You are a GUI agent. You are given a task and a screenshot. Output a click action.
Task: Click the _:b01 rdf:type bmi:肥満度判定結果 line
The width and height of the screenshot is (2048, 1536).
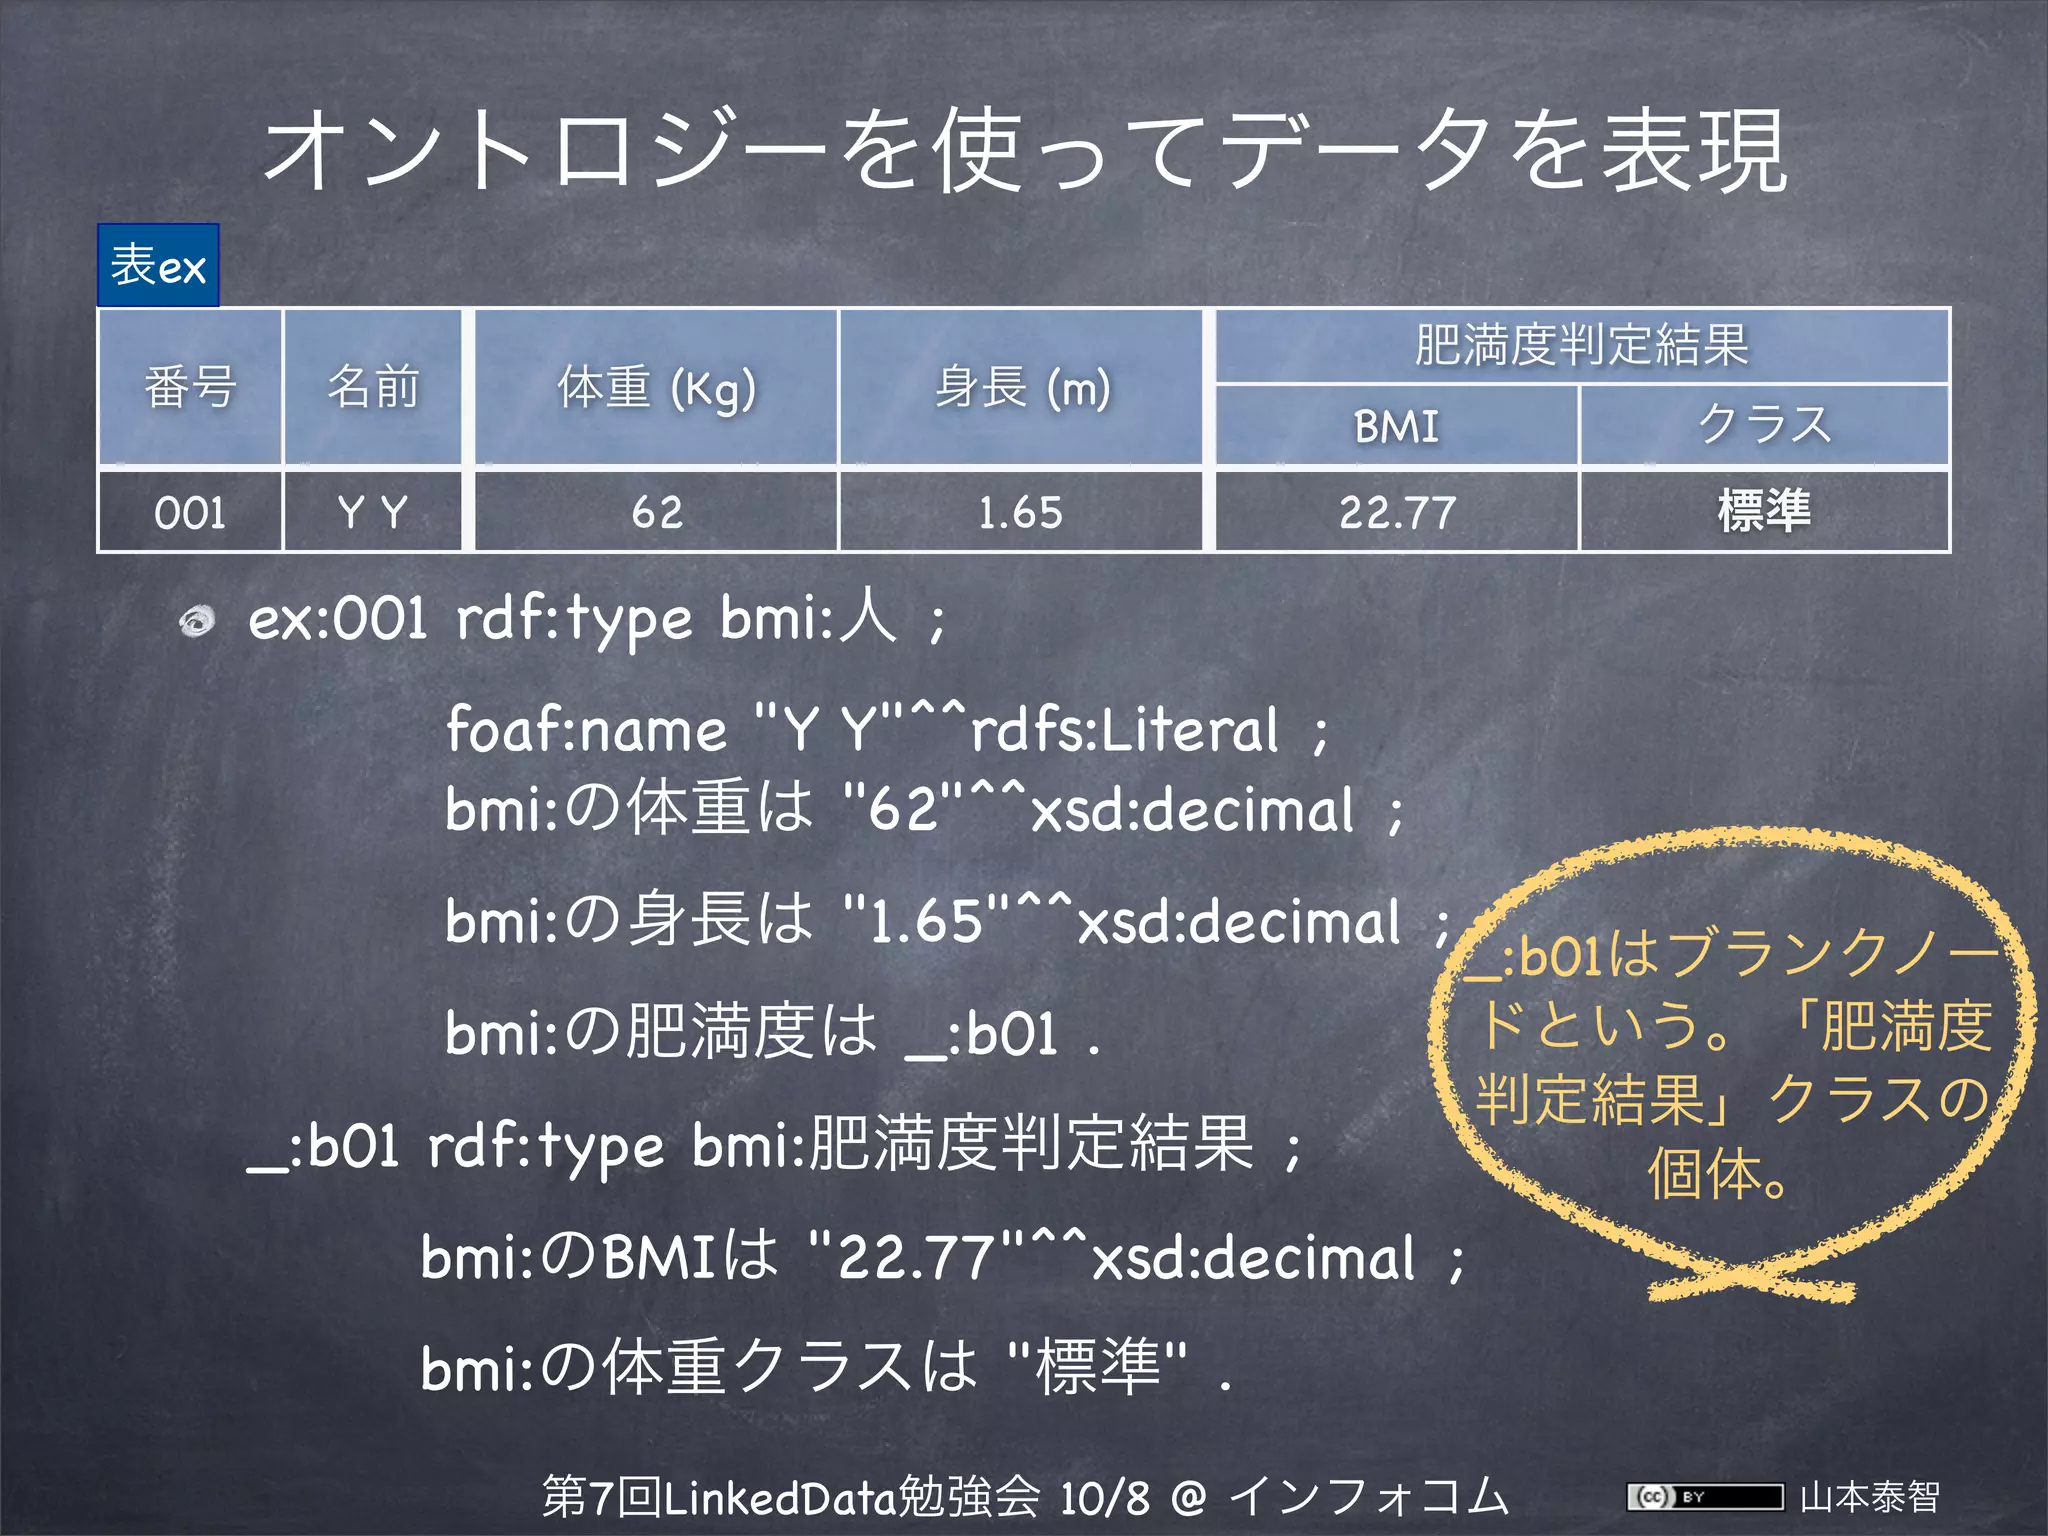(x=775, y=1146)
